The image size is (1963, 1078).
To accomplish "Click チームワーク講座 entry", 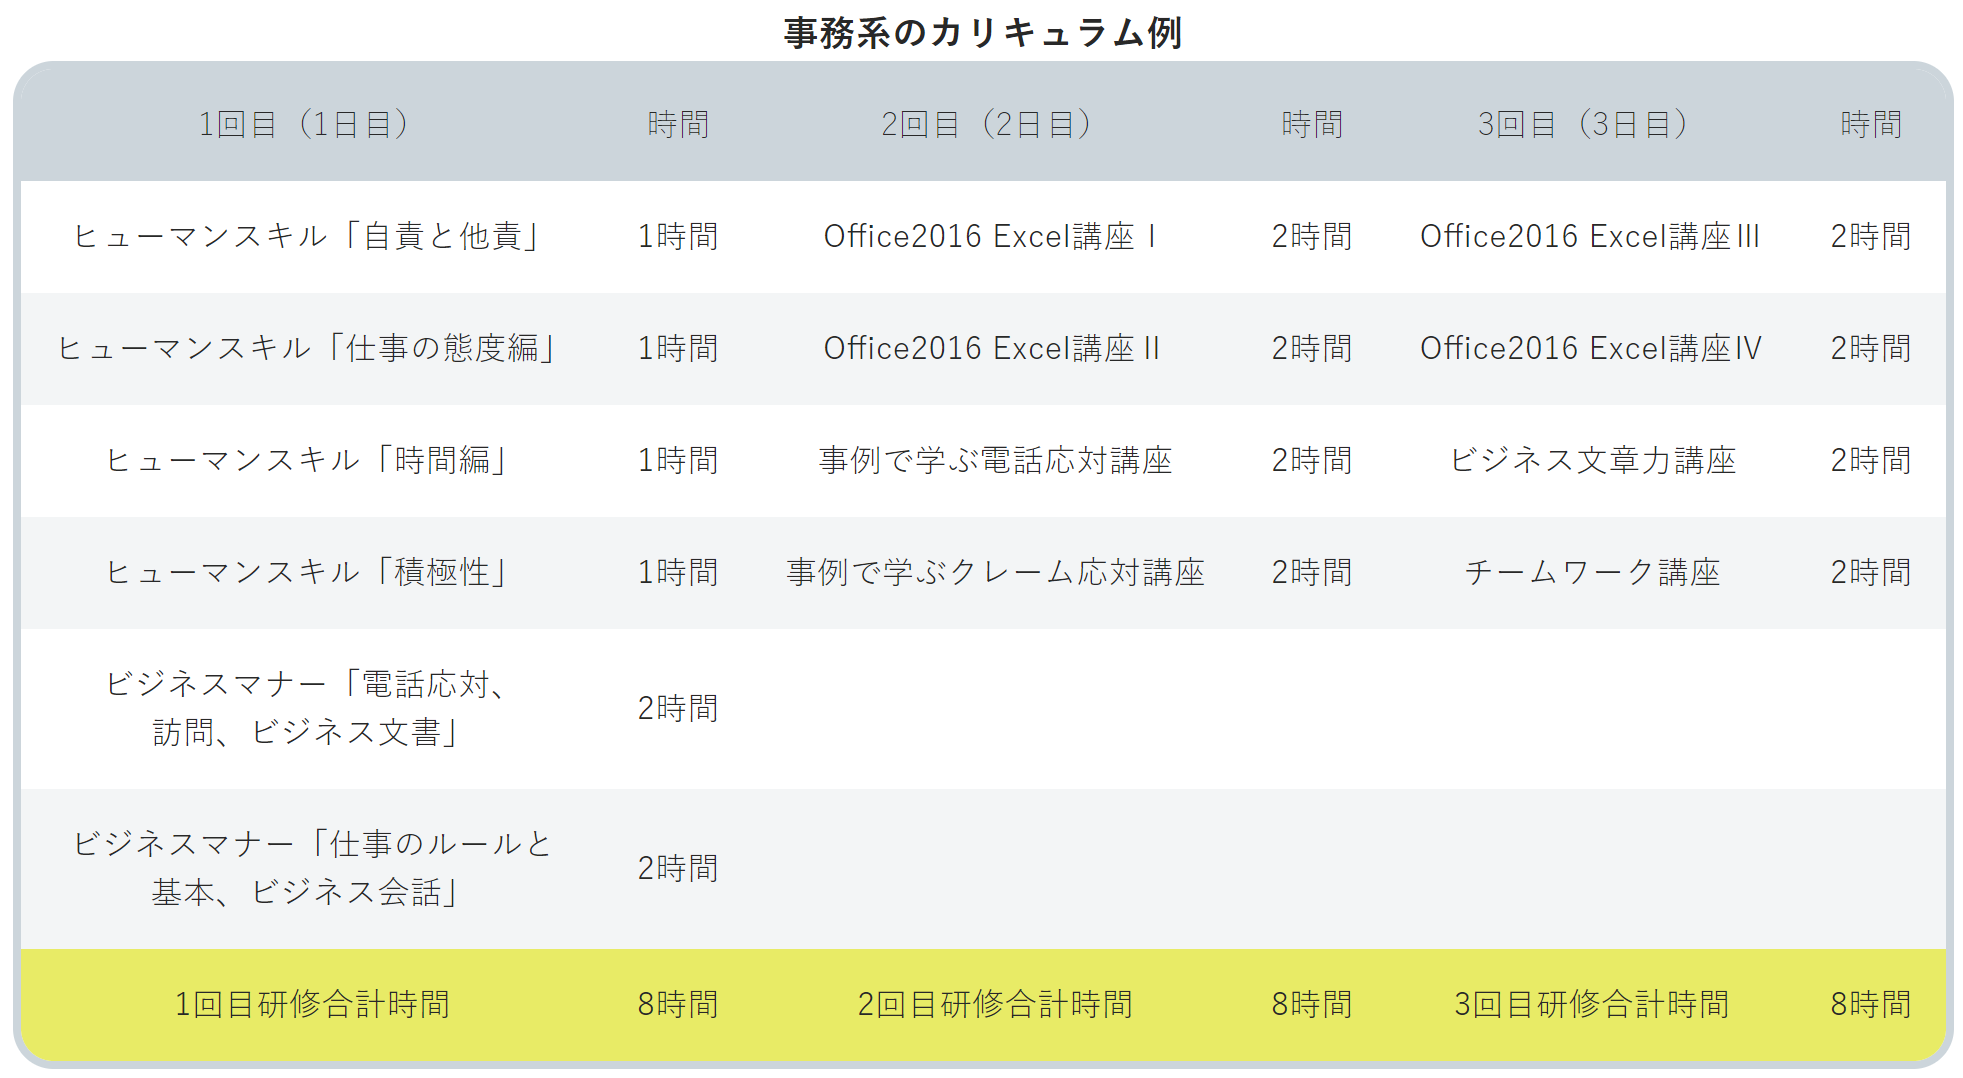I will click(x=1594, y=573).
